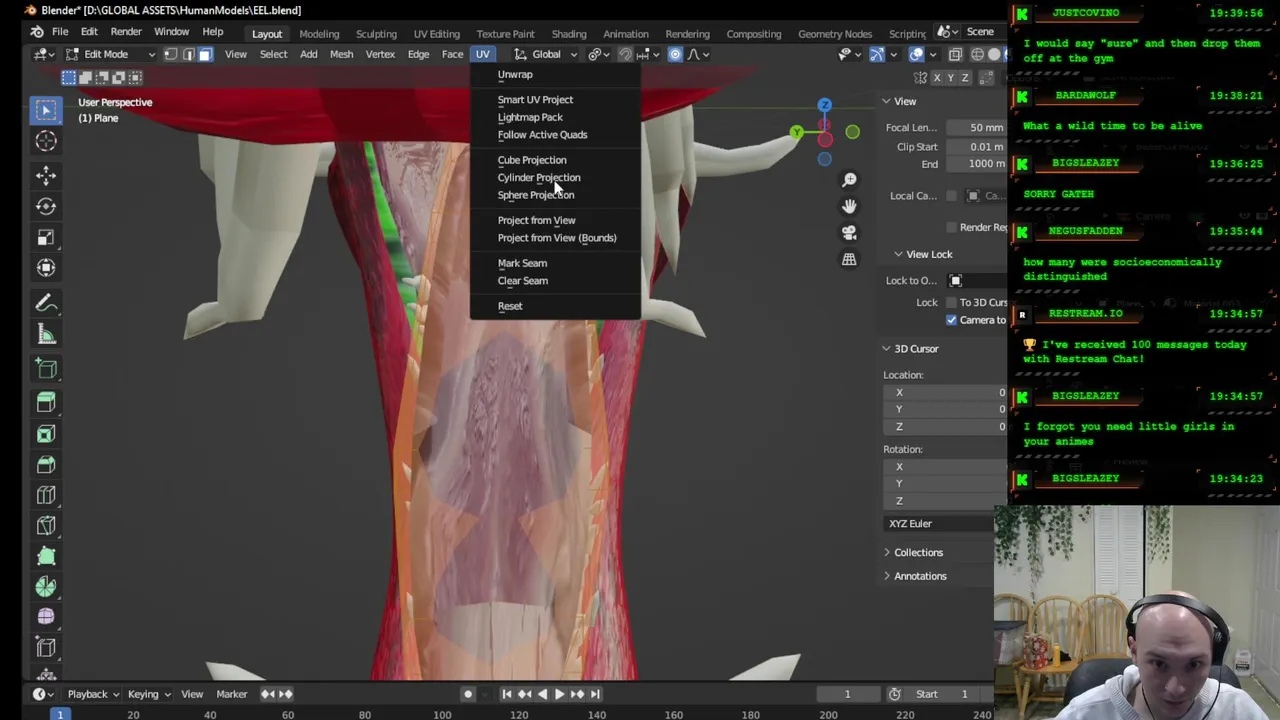Edit the Focal Length field
The width and height of the screenshot is (1280, 720).
[x=974, y=128]
